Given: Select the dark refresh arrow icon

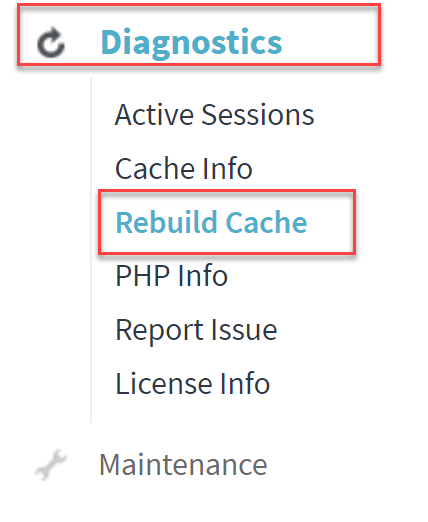Looking at the screenshot, I should pyautogui.click(x=51, y=43).
